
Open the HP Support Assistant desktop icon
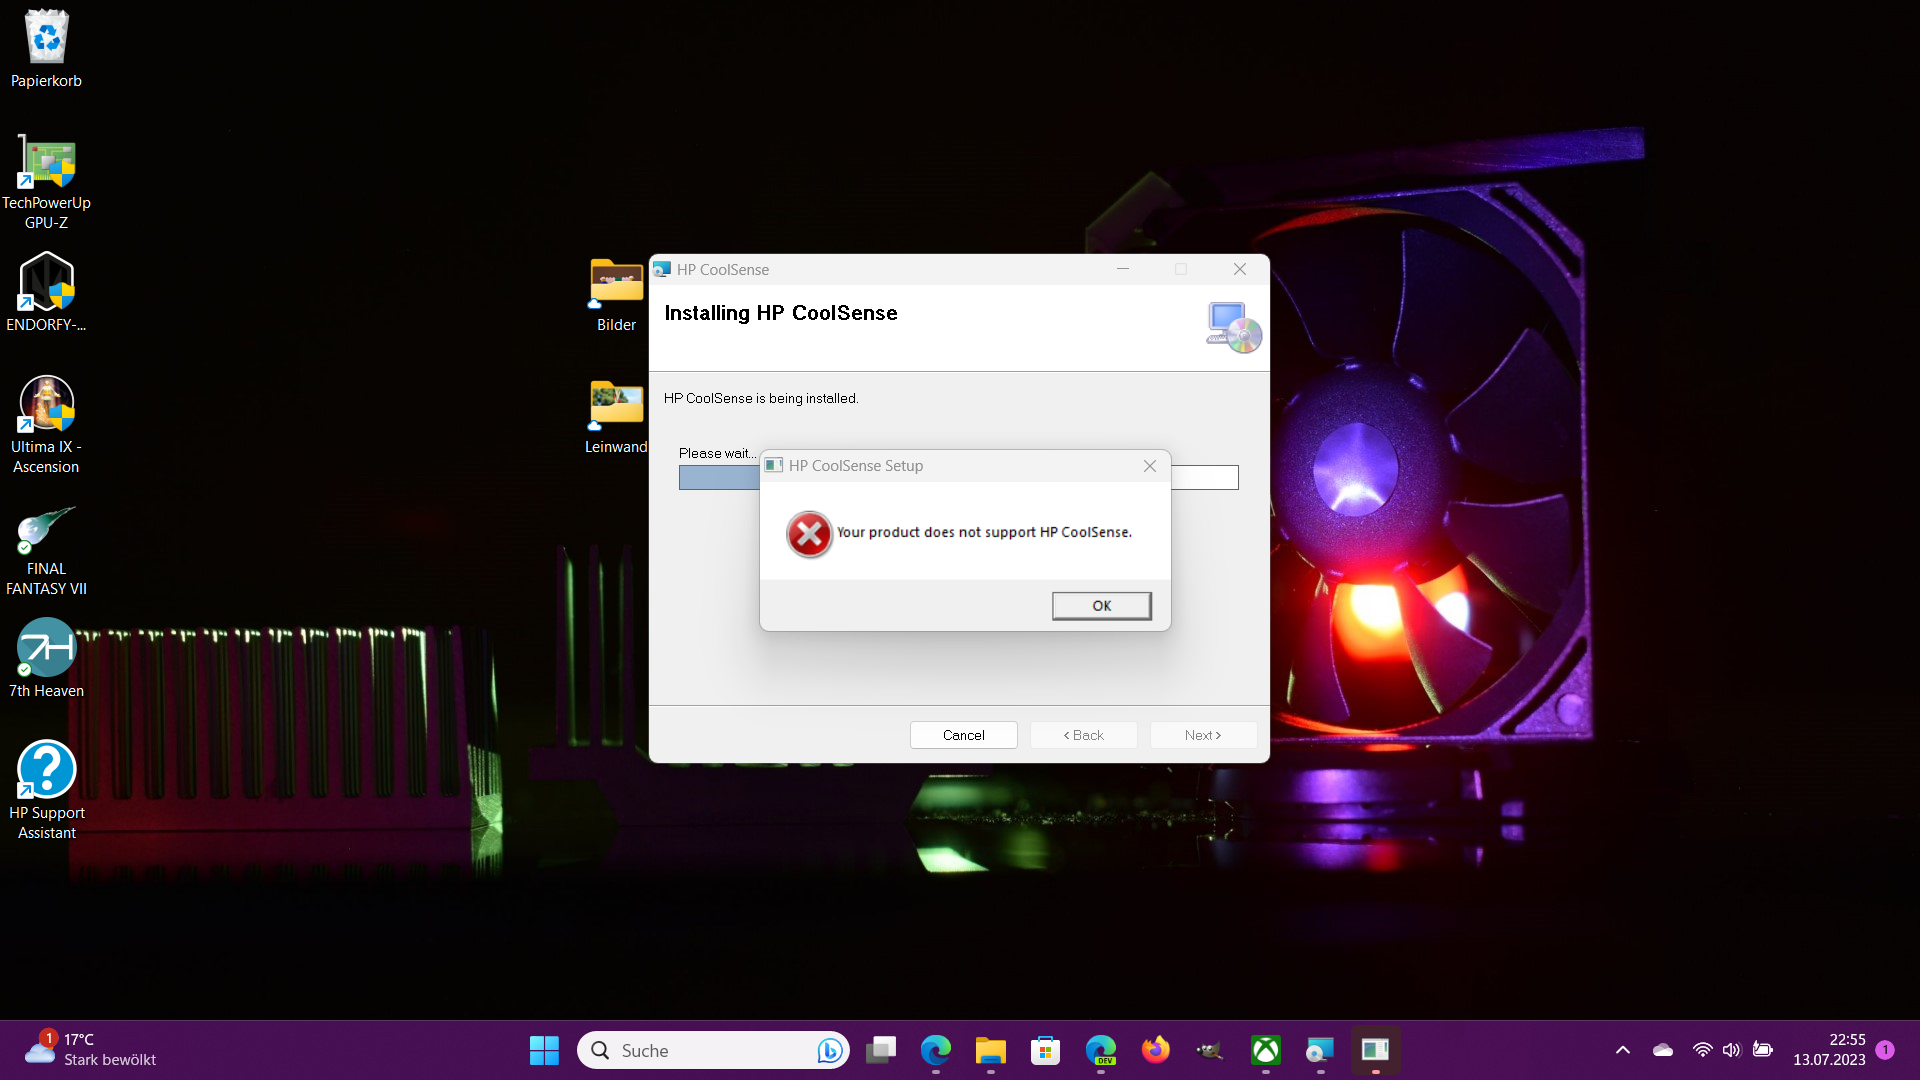click(46, 770)
